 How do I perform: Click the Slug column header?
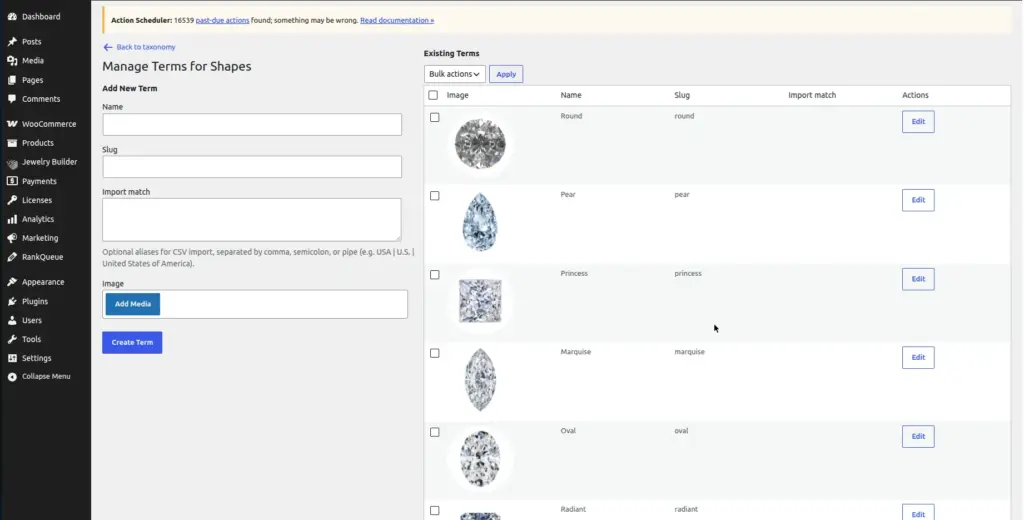tap(682, 95)
